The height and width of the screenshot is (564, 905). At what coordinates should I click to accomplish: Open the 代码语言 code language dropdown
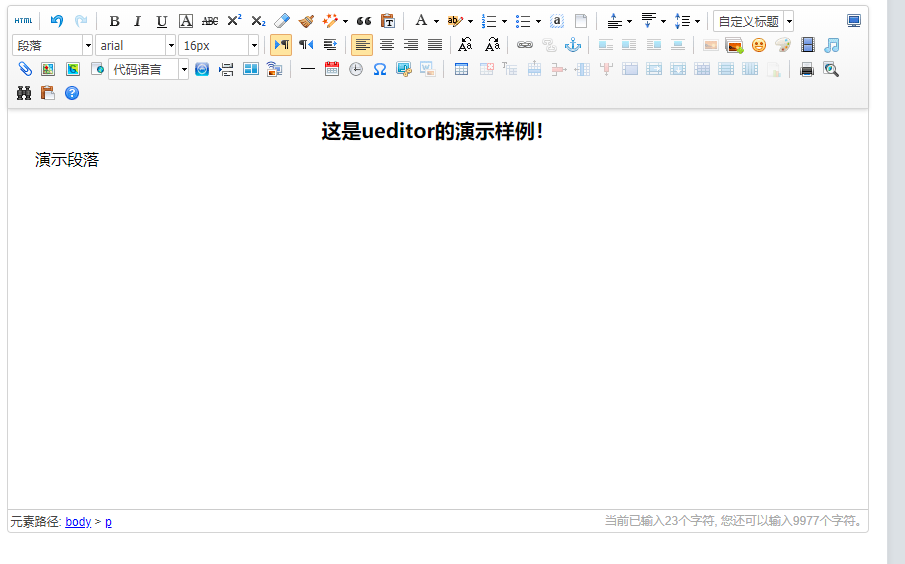[x=148, y=69]
